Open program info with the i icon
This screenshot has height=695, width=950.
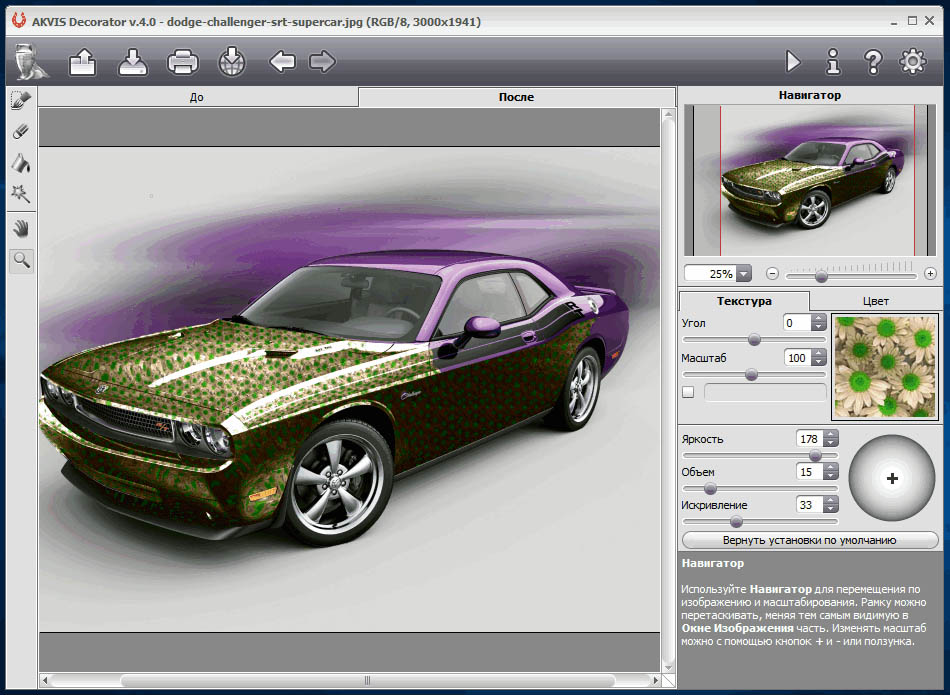(x=834, y=61)
